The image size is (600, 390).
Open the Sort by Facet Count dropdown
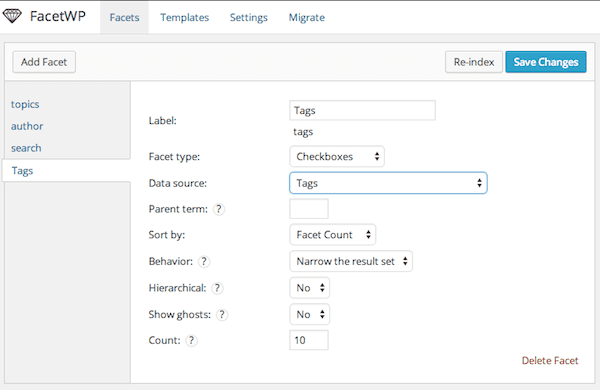pyautogui.click(x=333, y=235)
